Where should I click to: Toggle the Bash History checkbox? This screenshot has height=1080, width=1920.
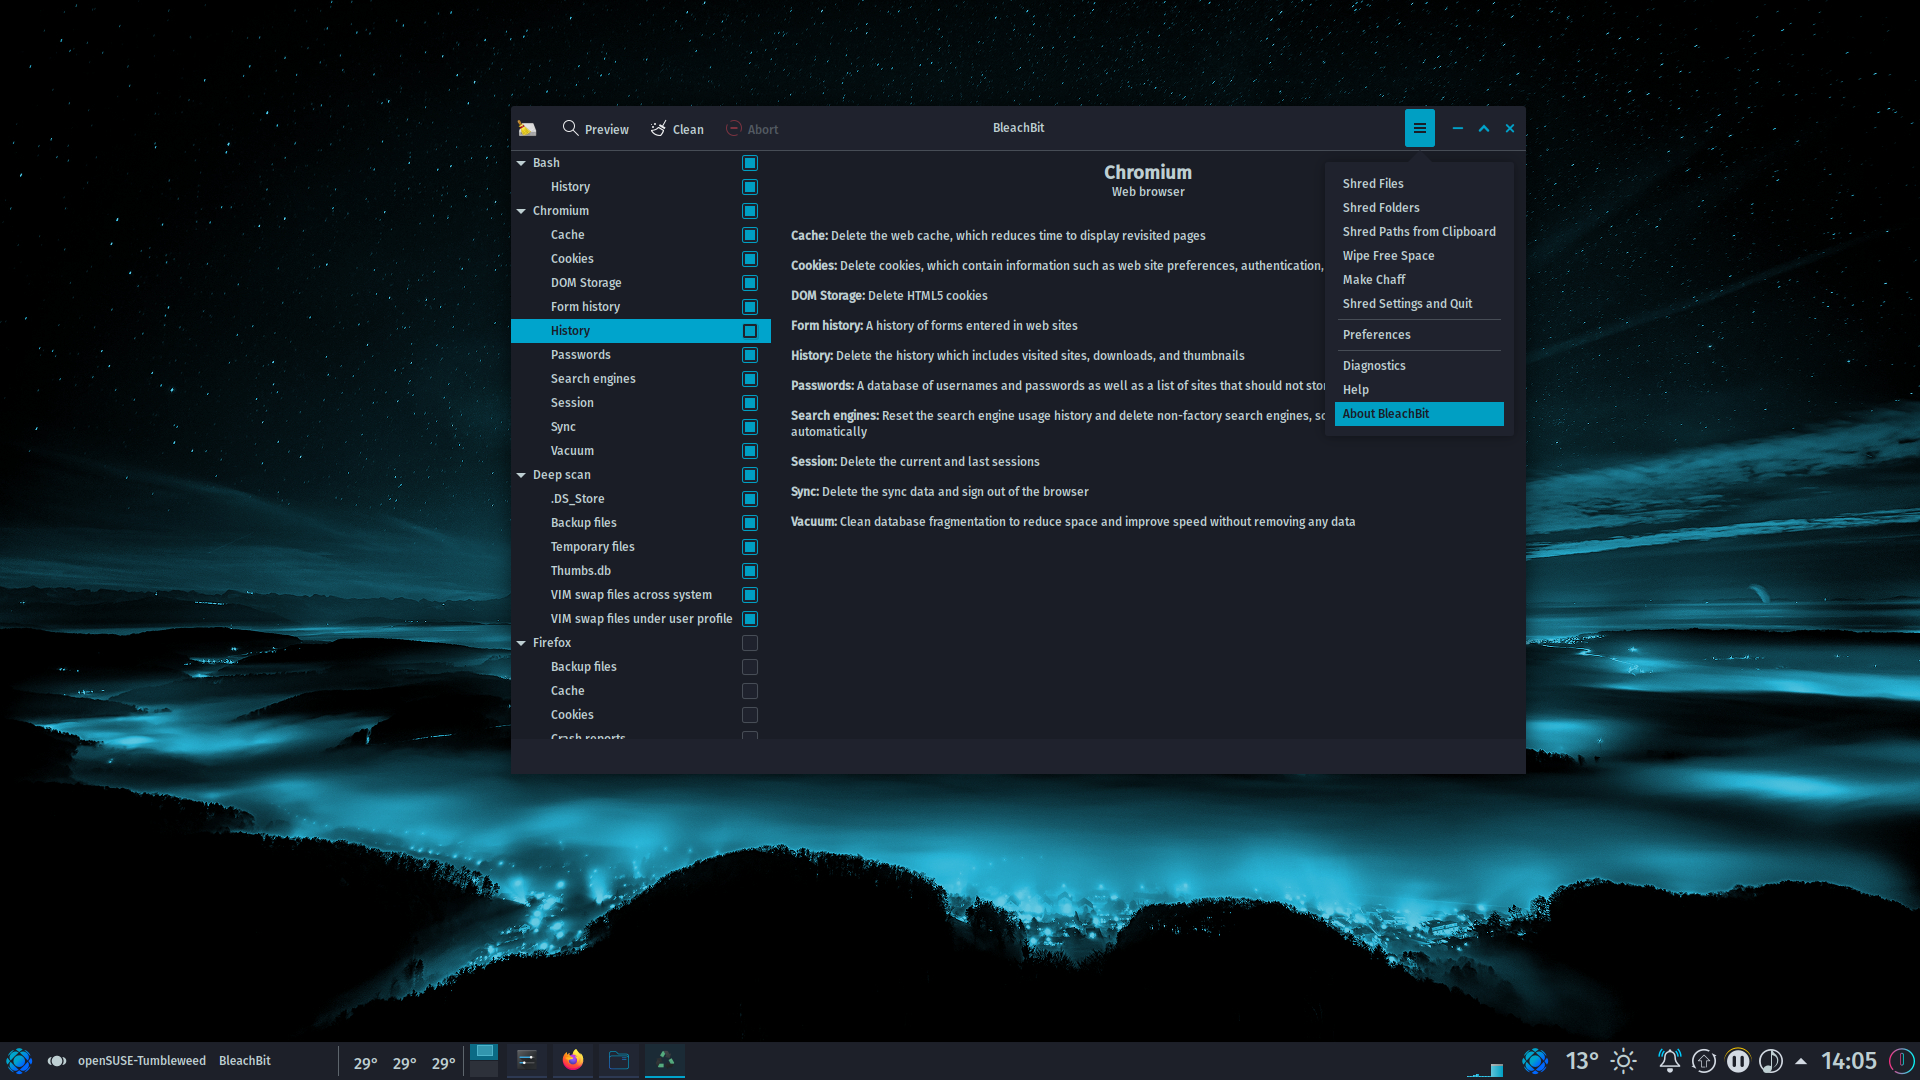point(750,187)
